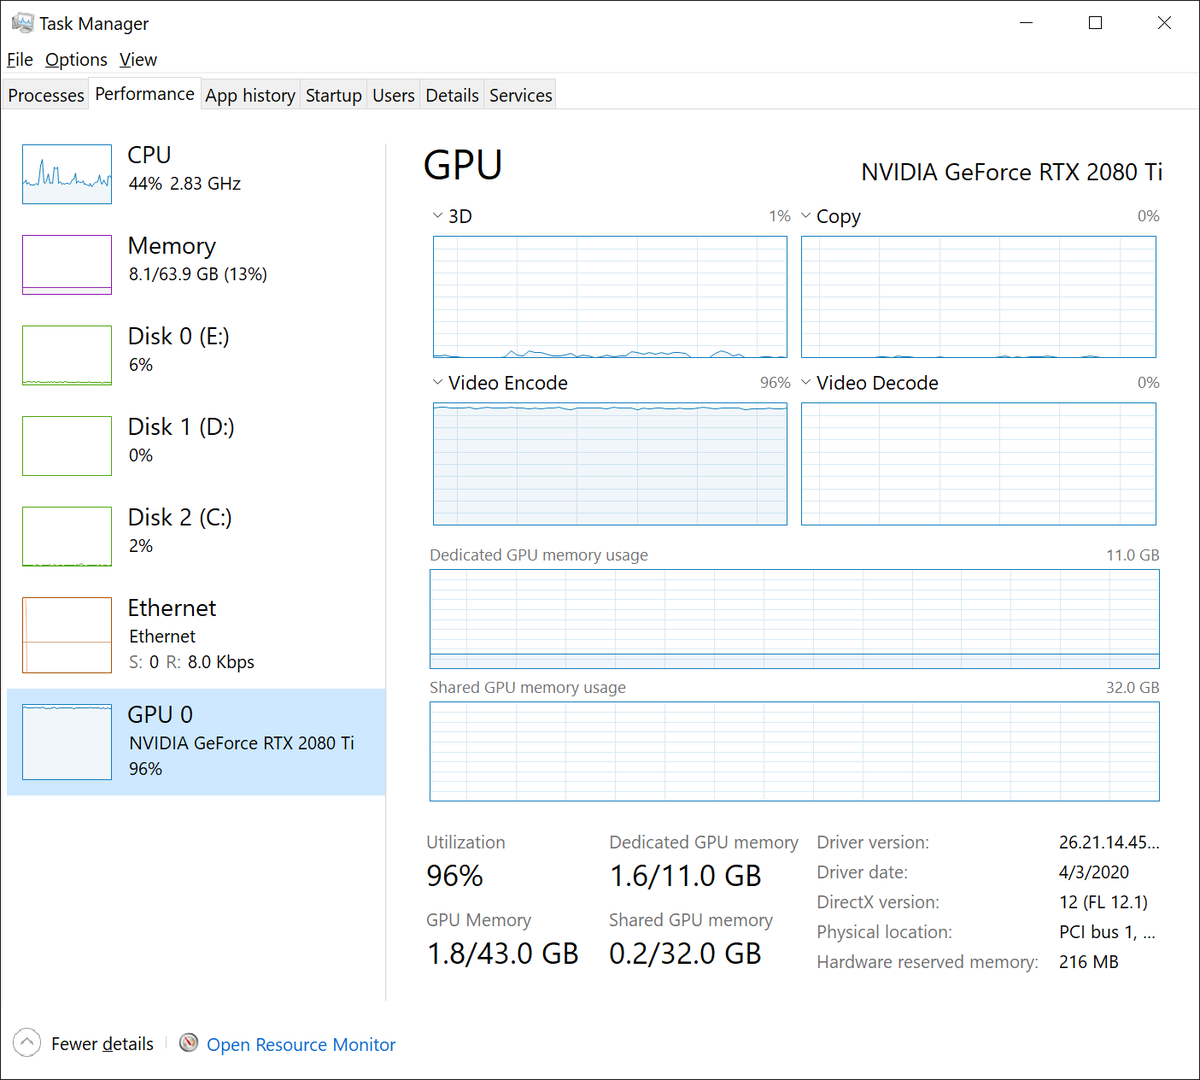
Task: Select the CPU usage graph thumbnail
Action: coord(67,174)
